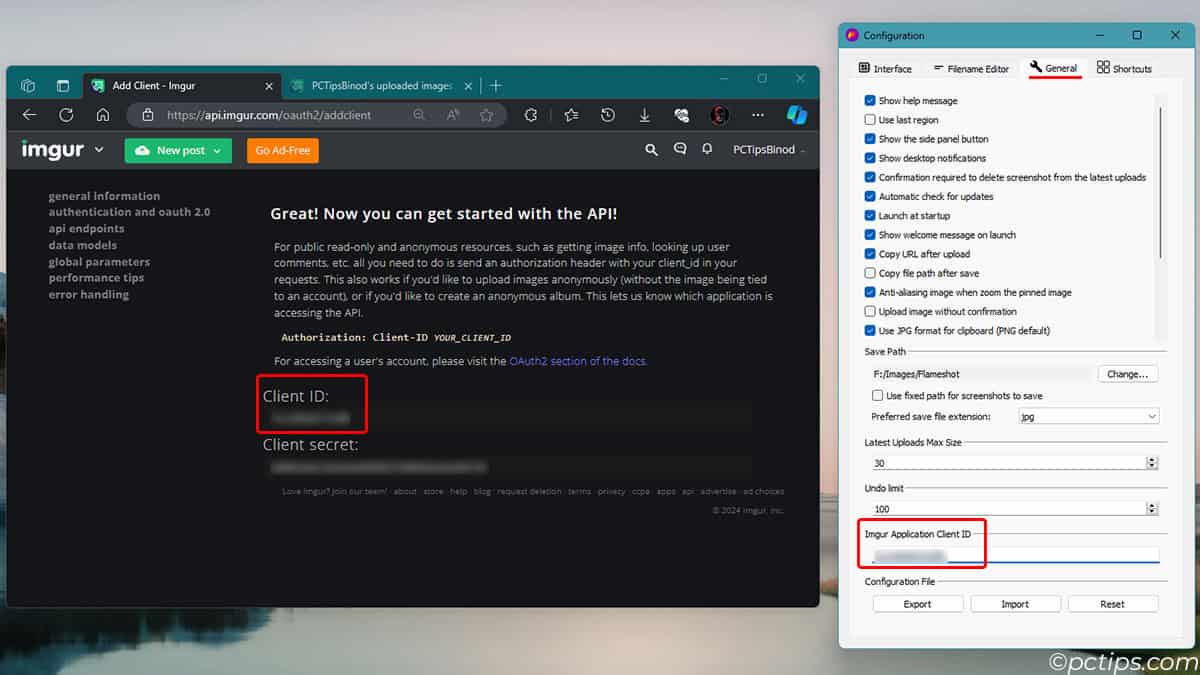The image size is (1200, 675).
Task: Switch to the Shortcuts tab in Configuration
Action: pyautogui.click(x=1123, y=67)
